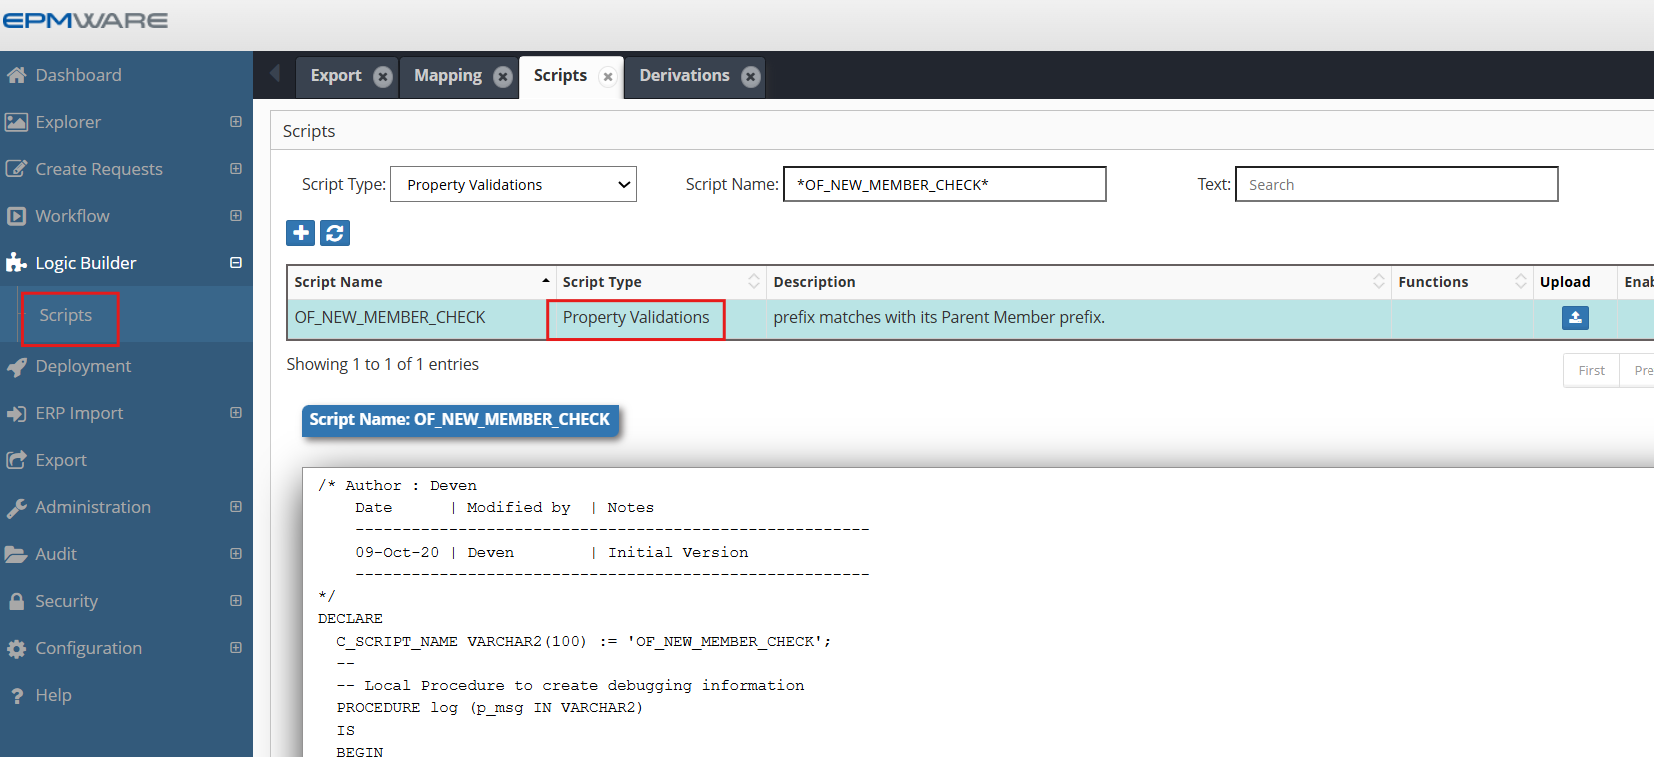Expand the Security sidebar section
The image size is (1654, 757).
(236, 601)
